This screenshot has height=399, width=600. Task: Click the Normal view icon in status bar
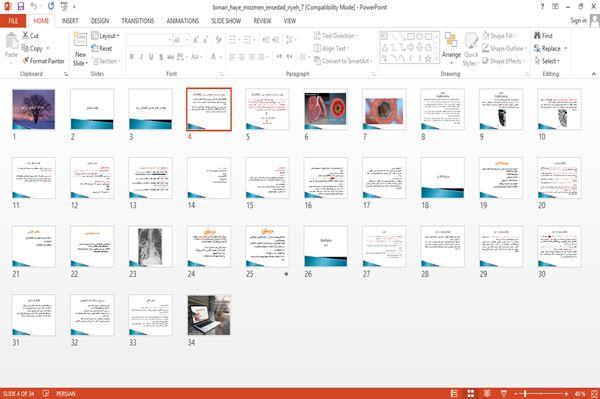[x=454, y=393]
